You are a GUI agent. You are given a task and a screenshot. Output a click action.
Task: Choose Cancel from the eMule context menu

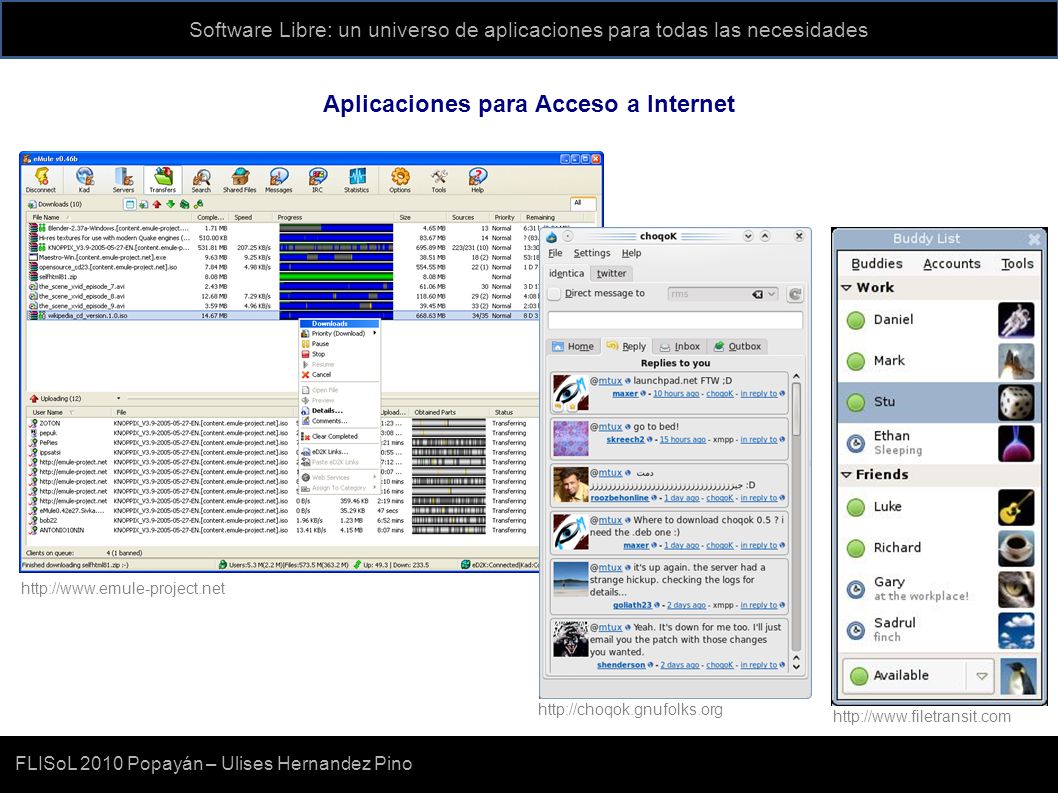tap(339, 375)
